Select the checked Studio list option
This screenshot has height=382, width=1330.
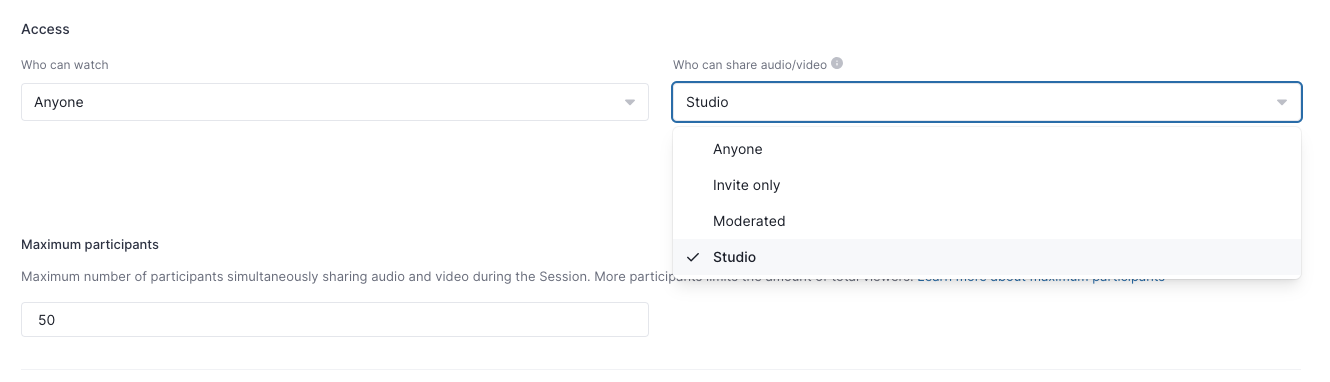pyautogui.click(x=987, y=257)
